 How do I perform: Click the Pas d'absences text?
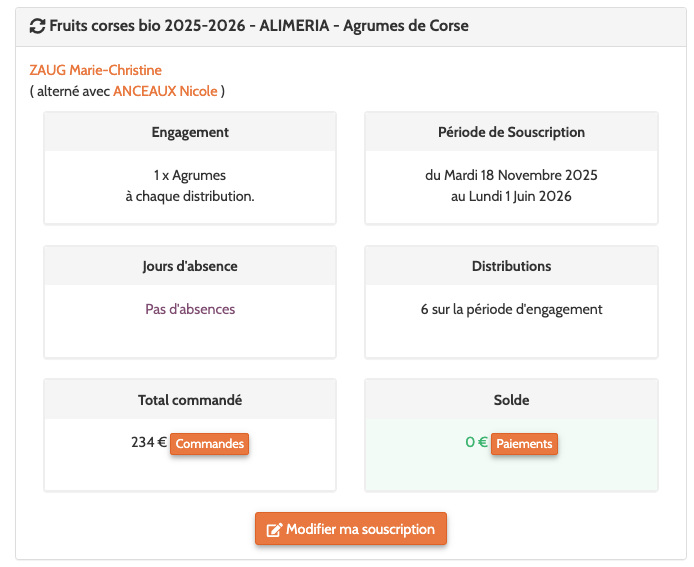190,309
